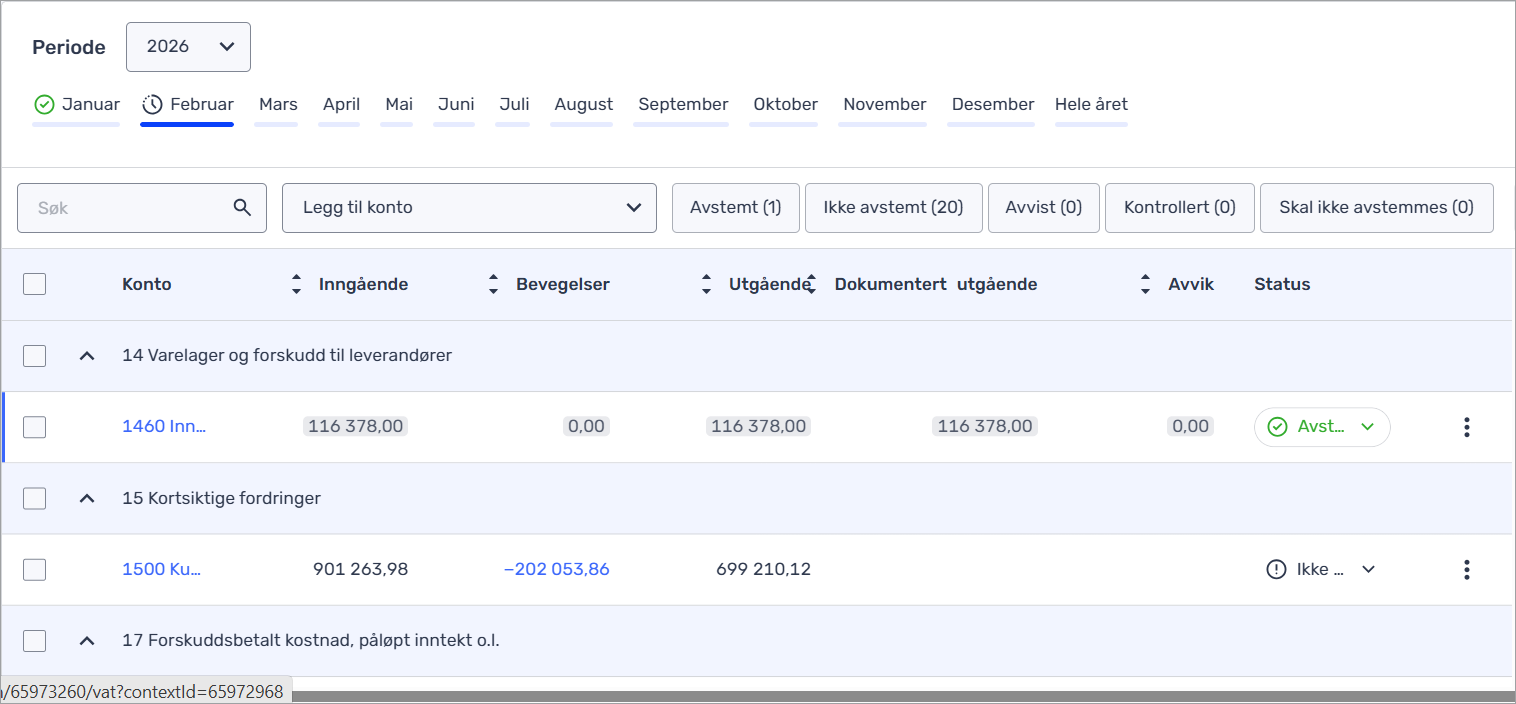Tick the select-all checkbox in table header

click(35, 284)
